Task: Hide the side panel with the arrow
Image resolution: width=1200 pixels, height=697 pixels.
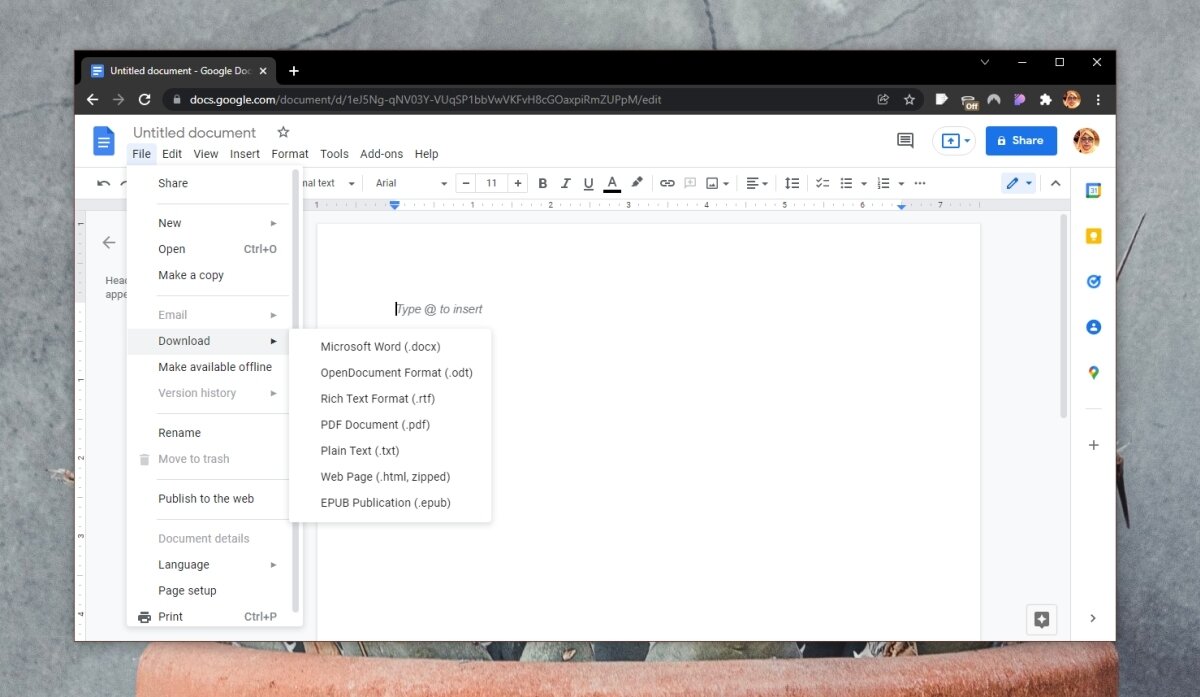Action: 1093,618
